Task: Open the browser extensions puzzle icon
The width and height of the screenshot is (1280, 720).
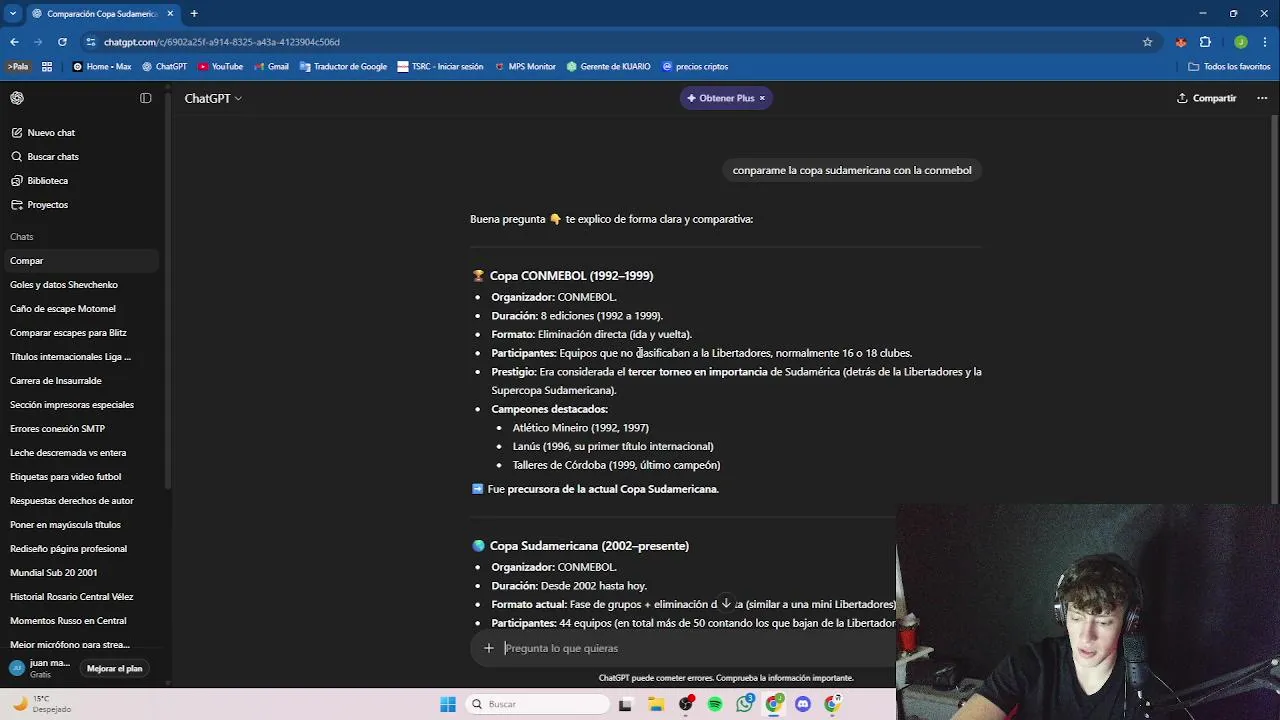Action: pyautogui.click(x=1205, y=42)
